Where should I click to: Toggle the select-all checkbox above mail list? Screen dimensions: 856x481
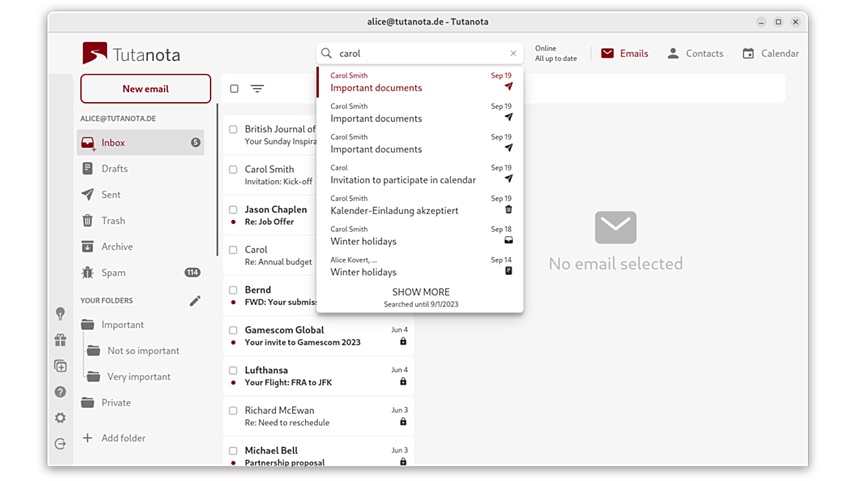coord(234,88)
